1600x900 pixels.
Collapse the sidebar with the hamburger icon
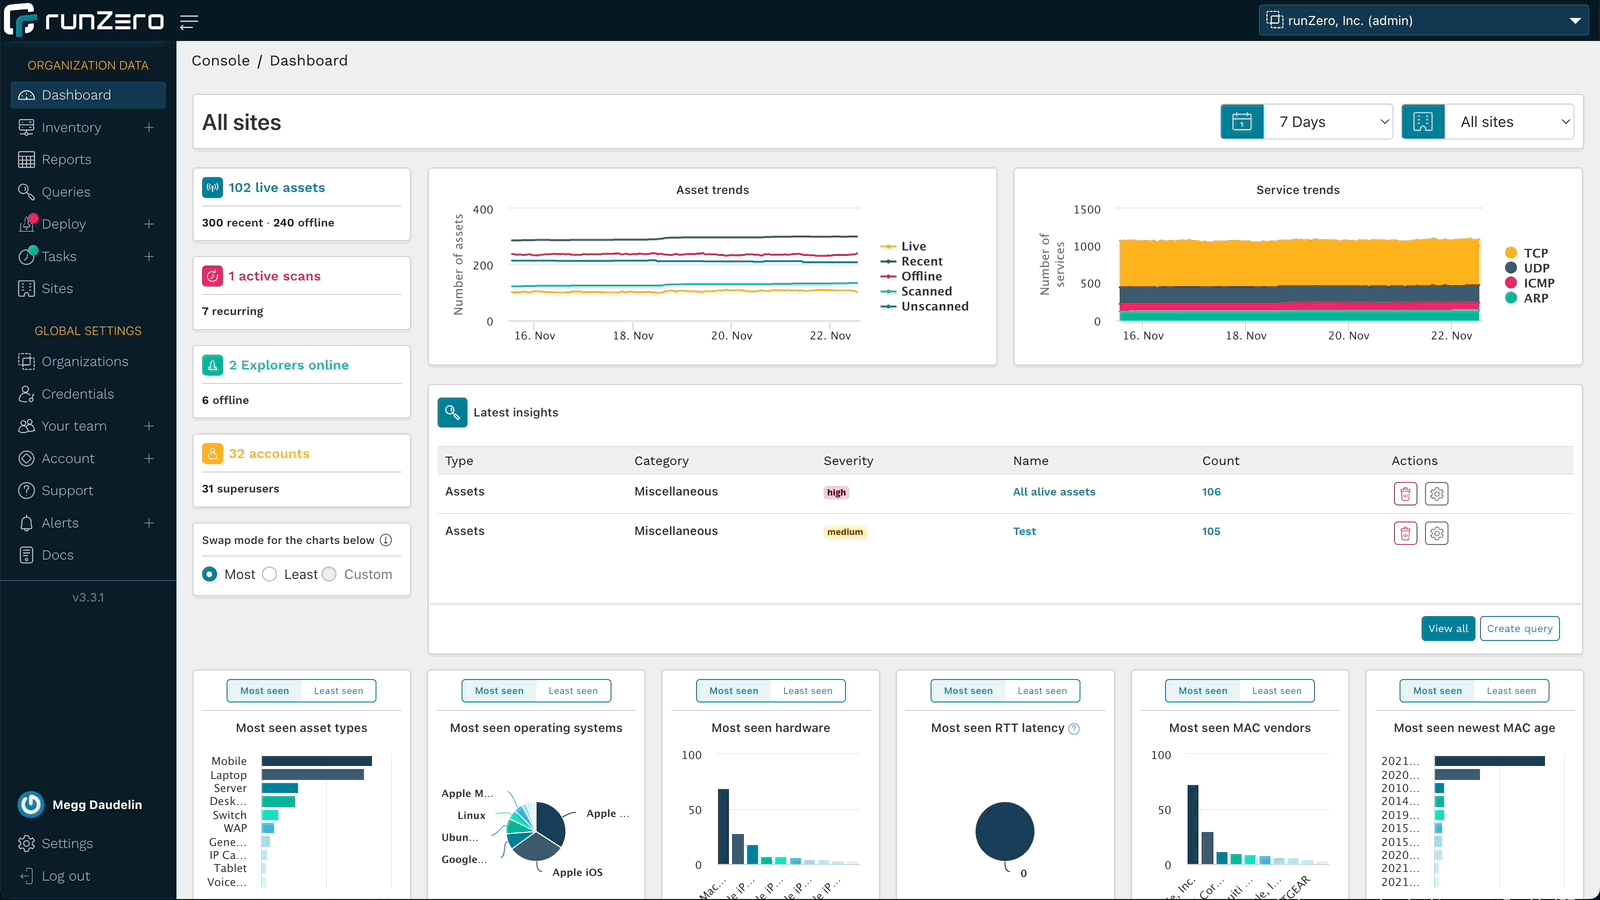click(x=189, y=20)
